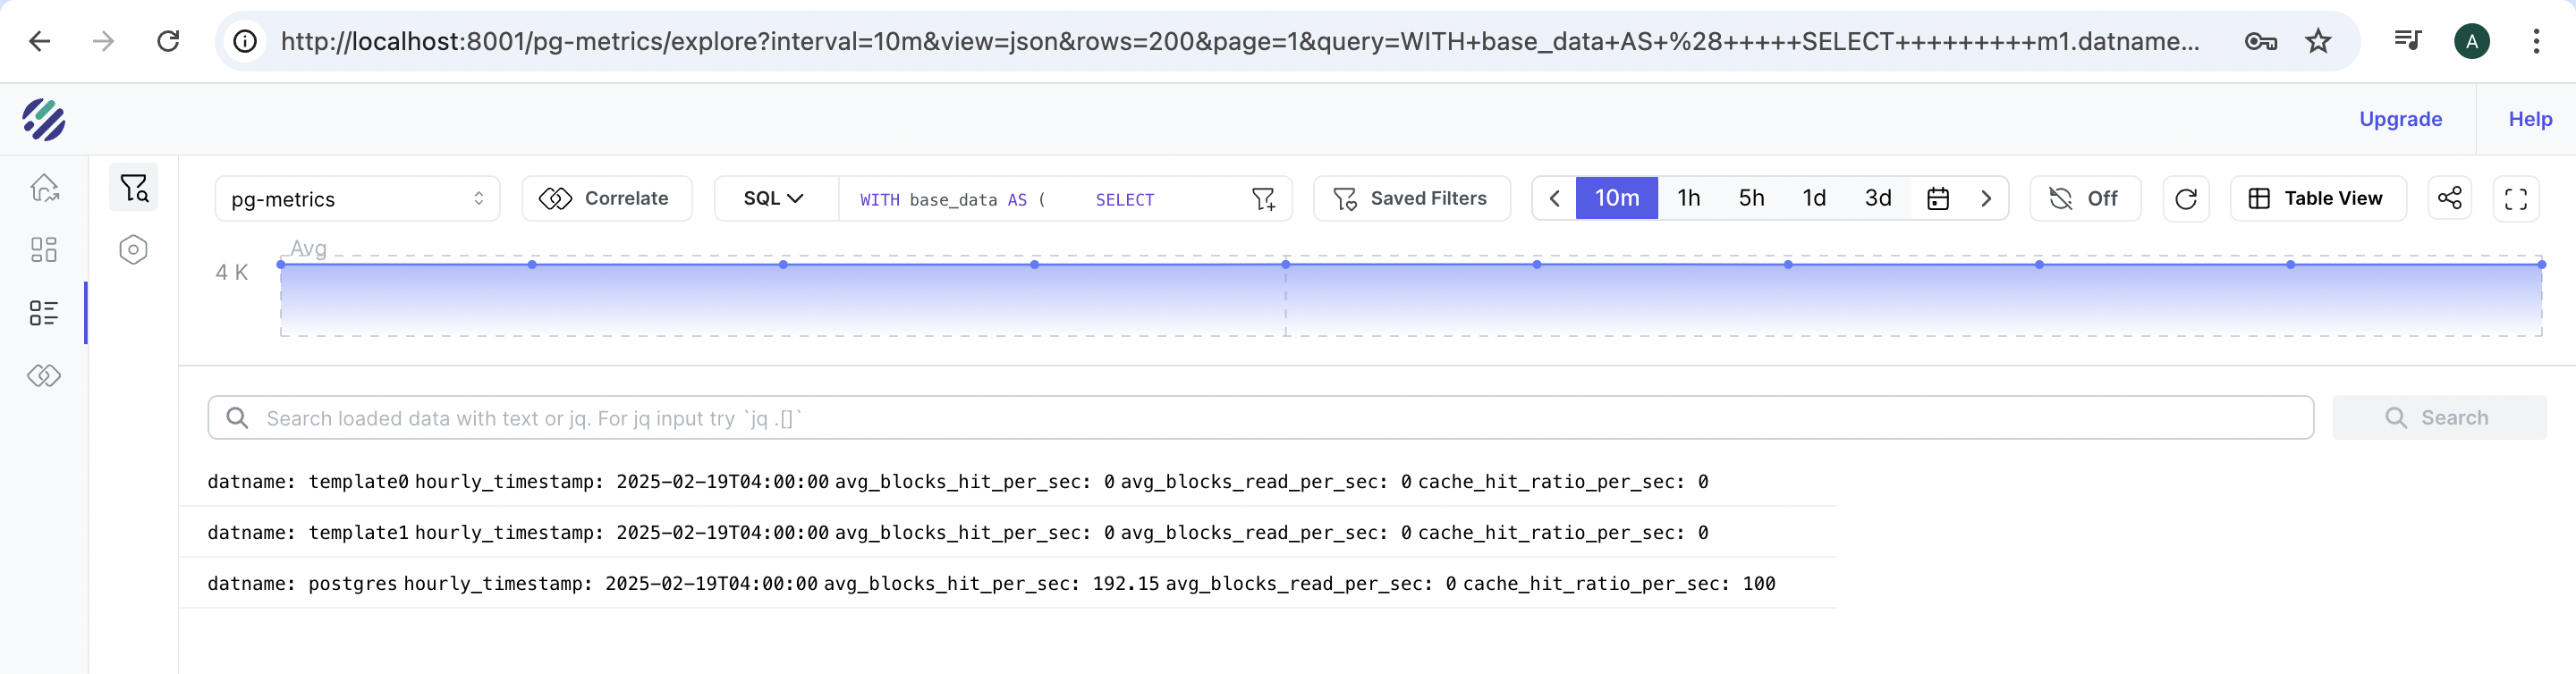Open the dashboards grid icon in sidebar
The width and height of the screenshot is (2576, 674).
click(x=44, y=250)
